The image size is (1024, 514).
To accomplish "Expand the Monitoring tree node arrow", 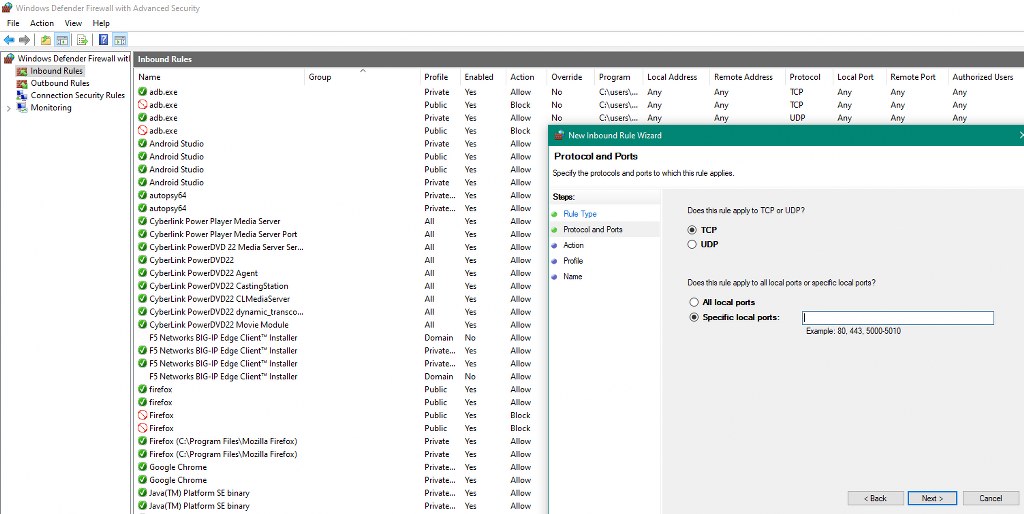I will [x=8, y=108].
